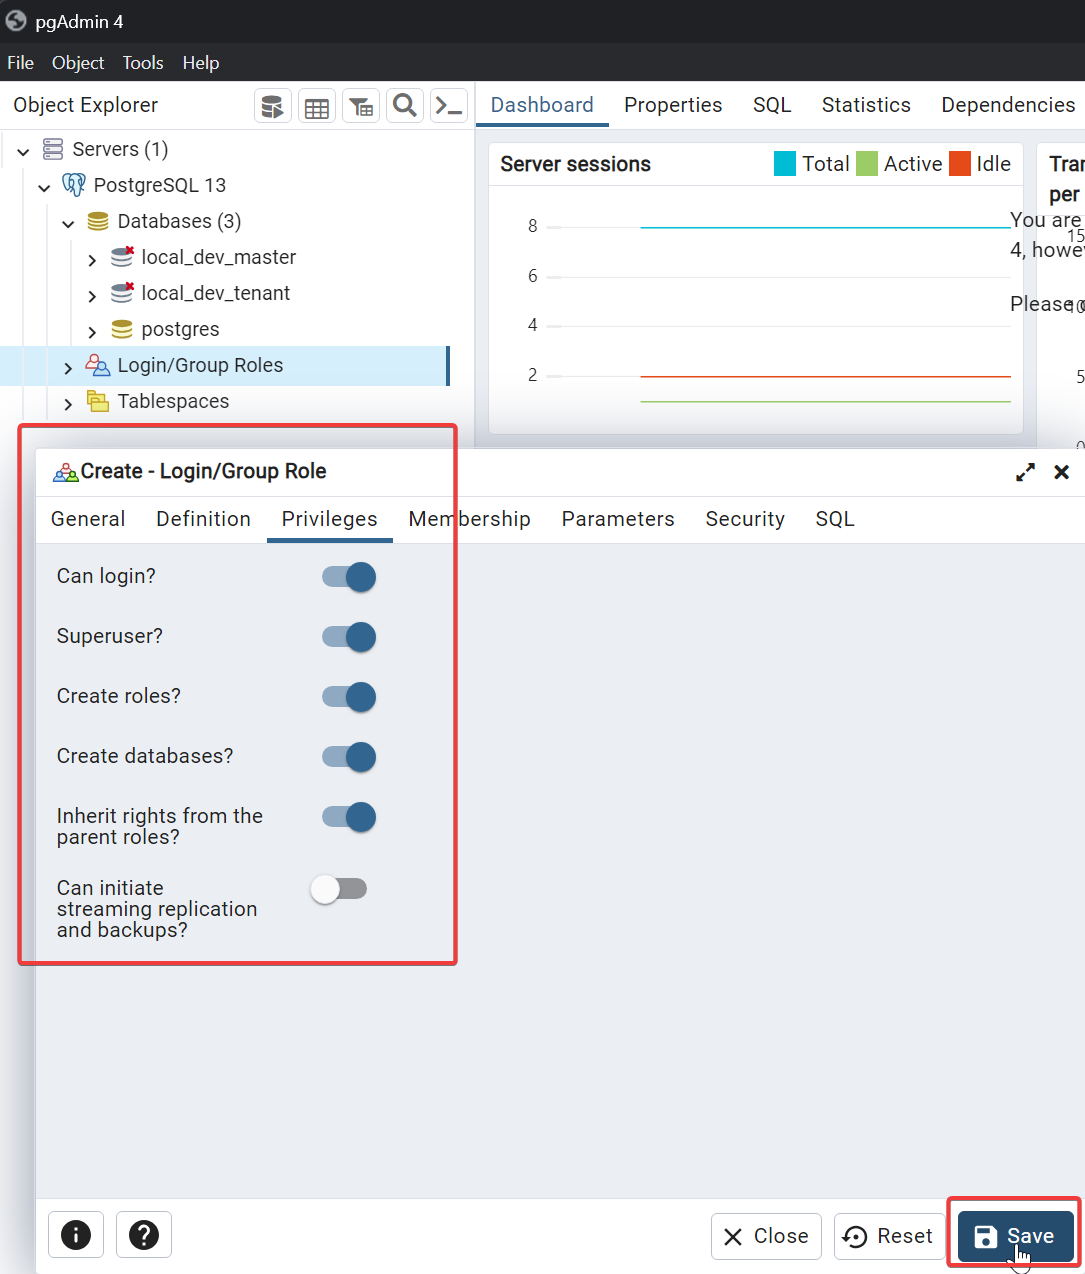Viewport: 1085px width, 1274px height.
Task: Click the local_dev_master disconnected database icon
Action: pyautogui.click(x=122, y=257)
